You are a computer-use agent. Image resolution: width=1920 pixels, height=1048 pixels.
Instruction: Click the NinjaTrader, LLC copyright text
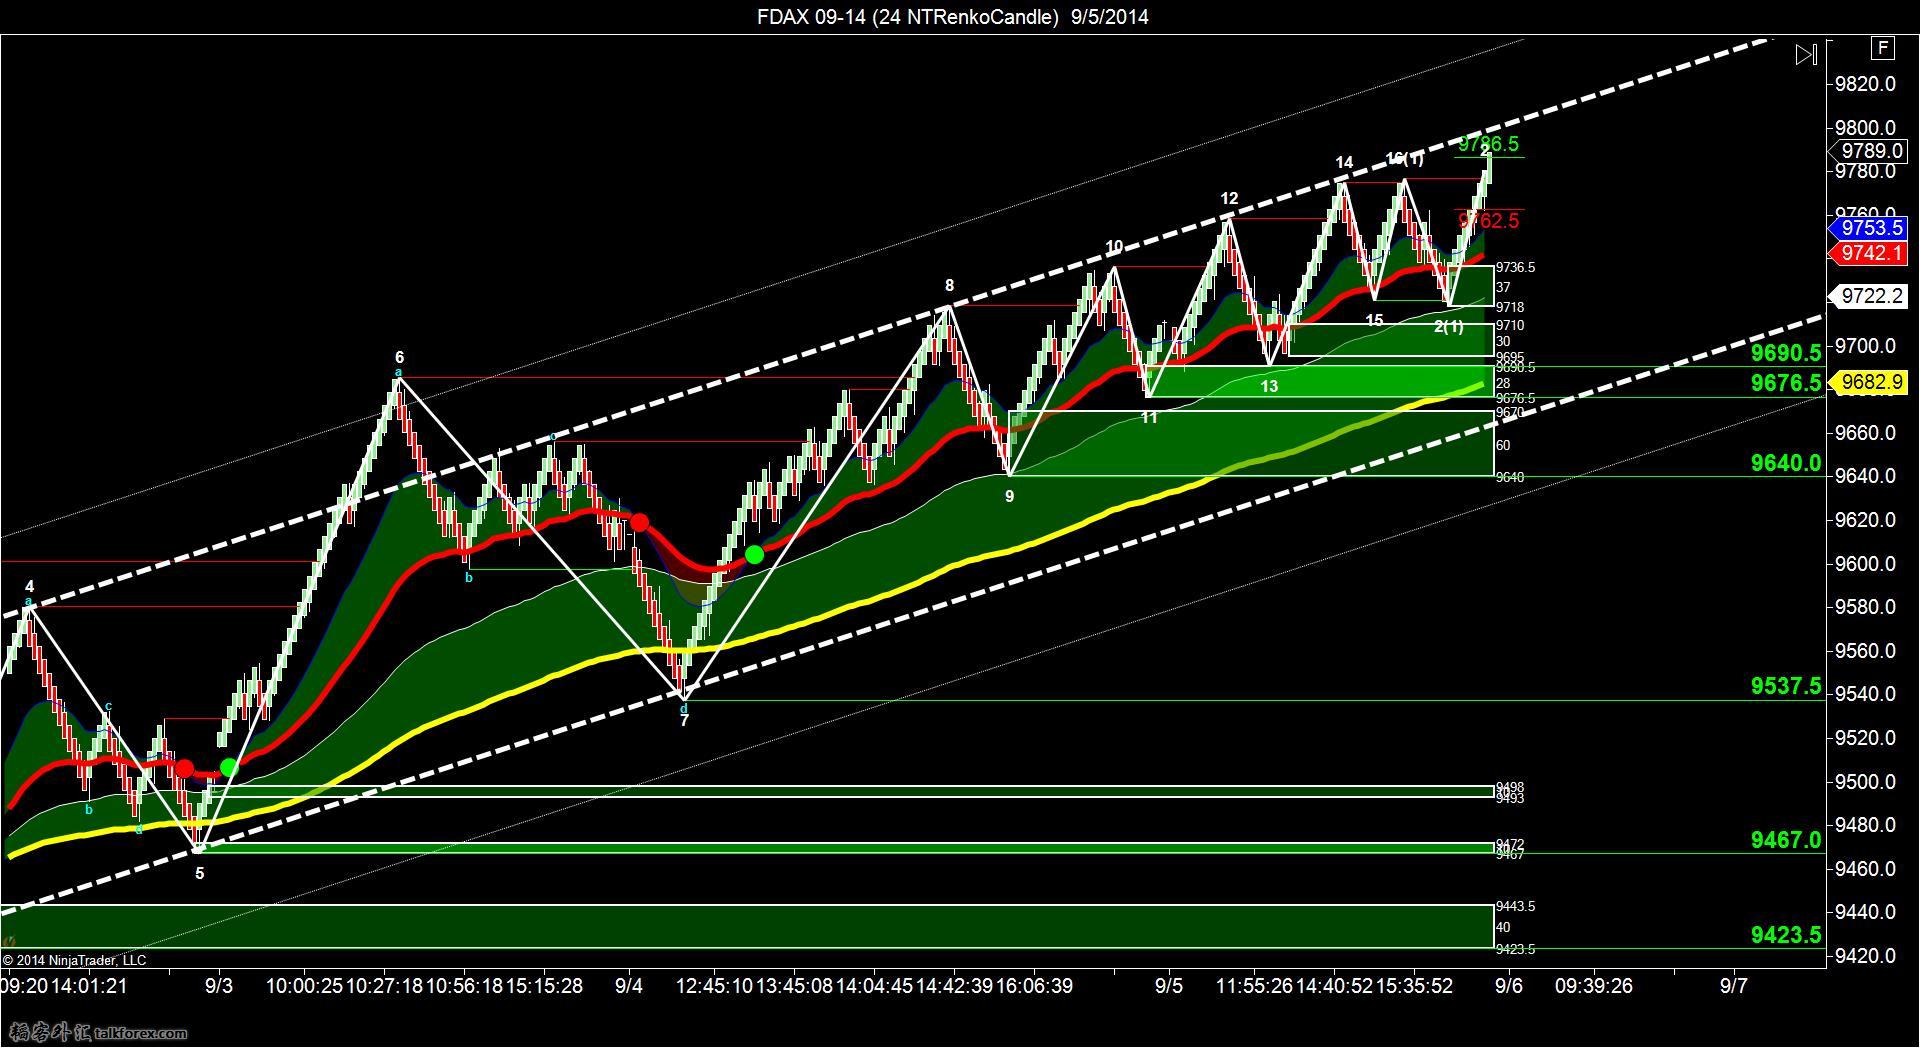(74, 960)
